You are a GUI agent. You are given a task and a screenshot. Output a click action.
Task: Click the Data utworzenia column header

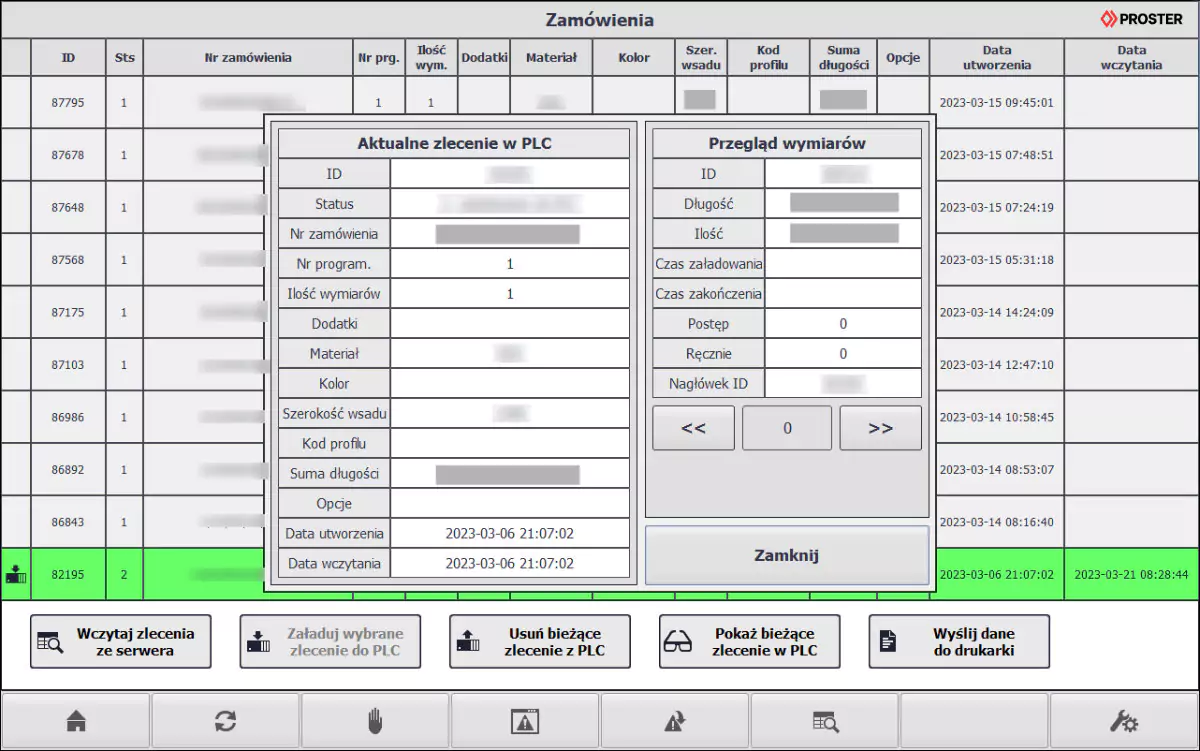998,57
